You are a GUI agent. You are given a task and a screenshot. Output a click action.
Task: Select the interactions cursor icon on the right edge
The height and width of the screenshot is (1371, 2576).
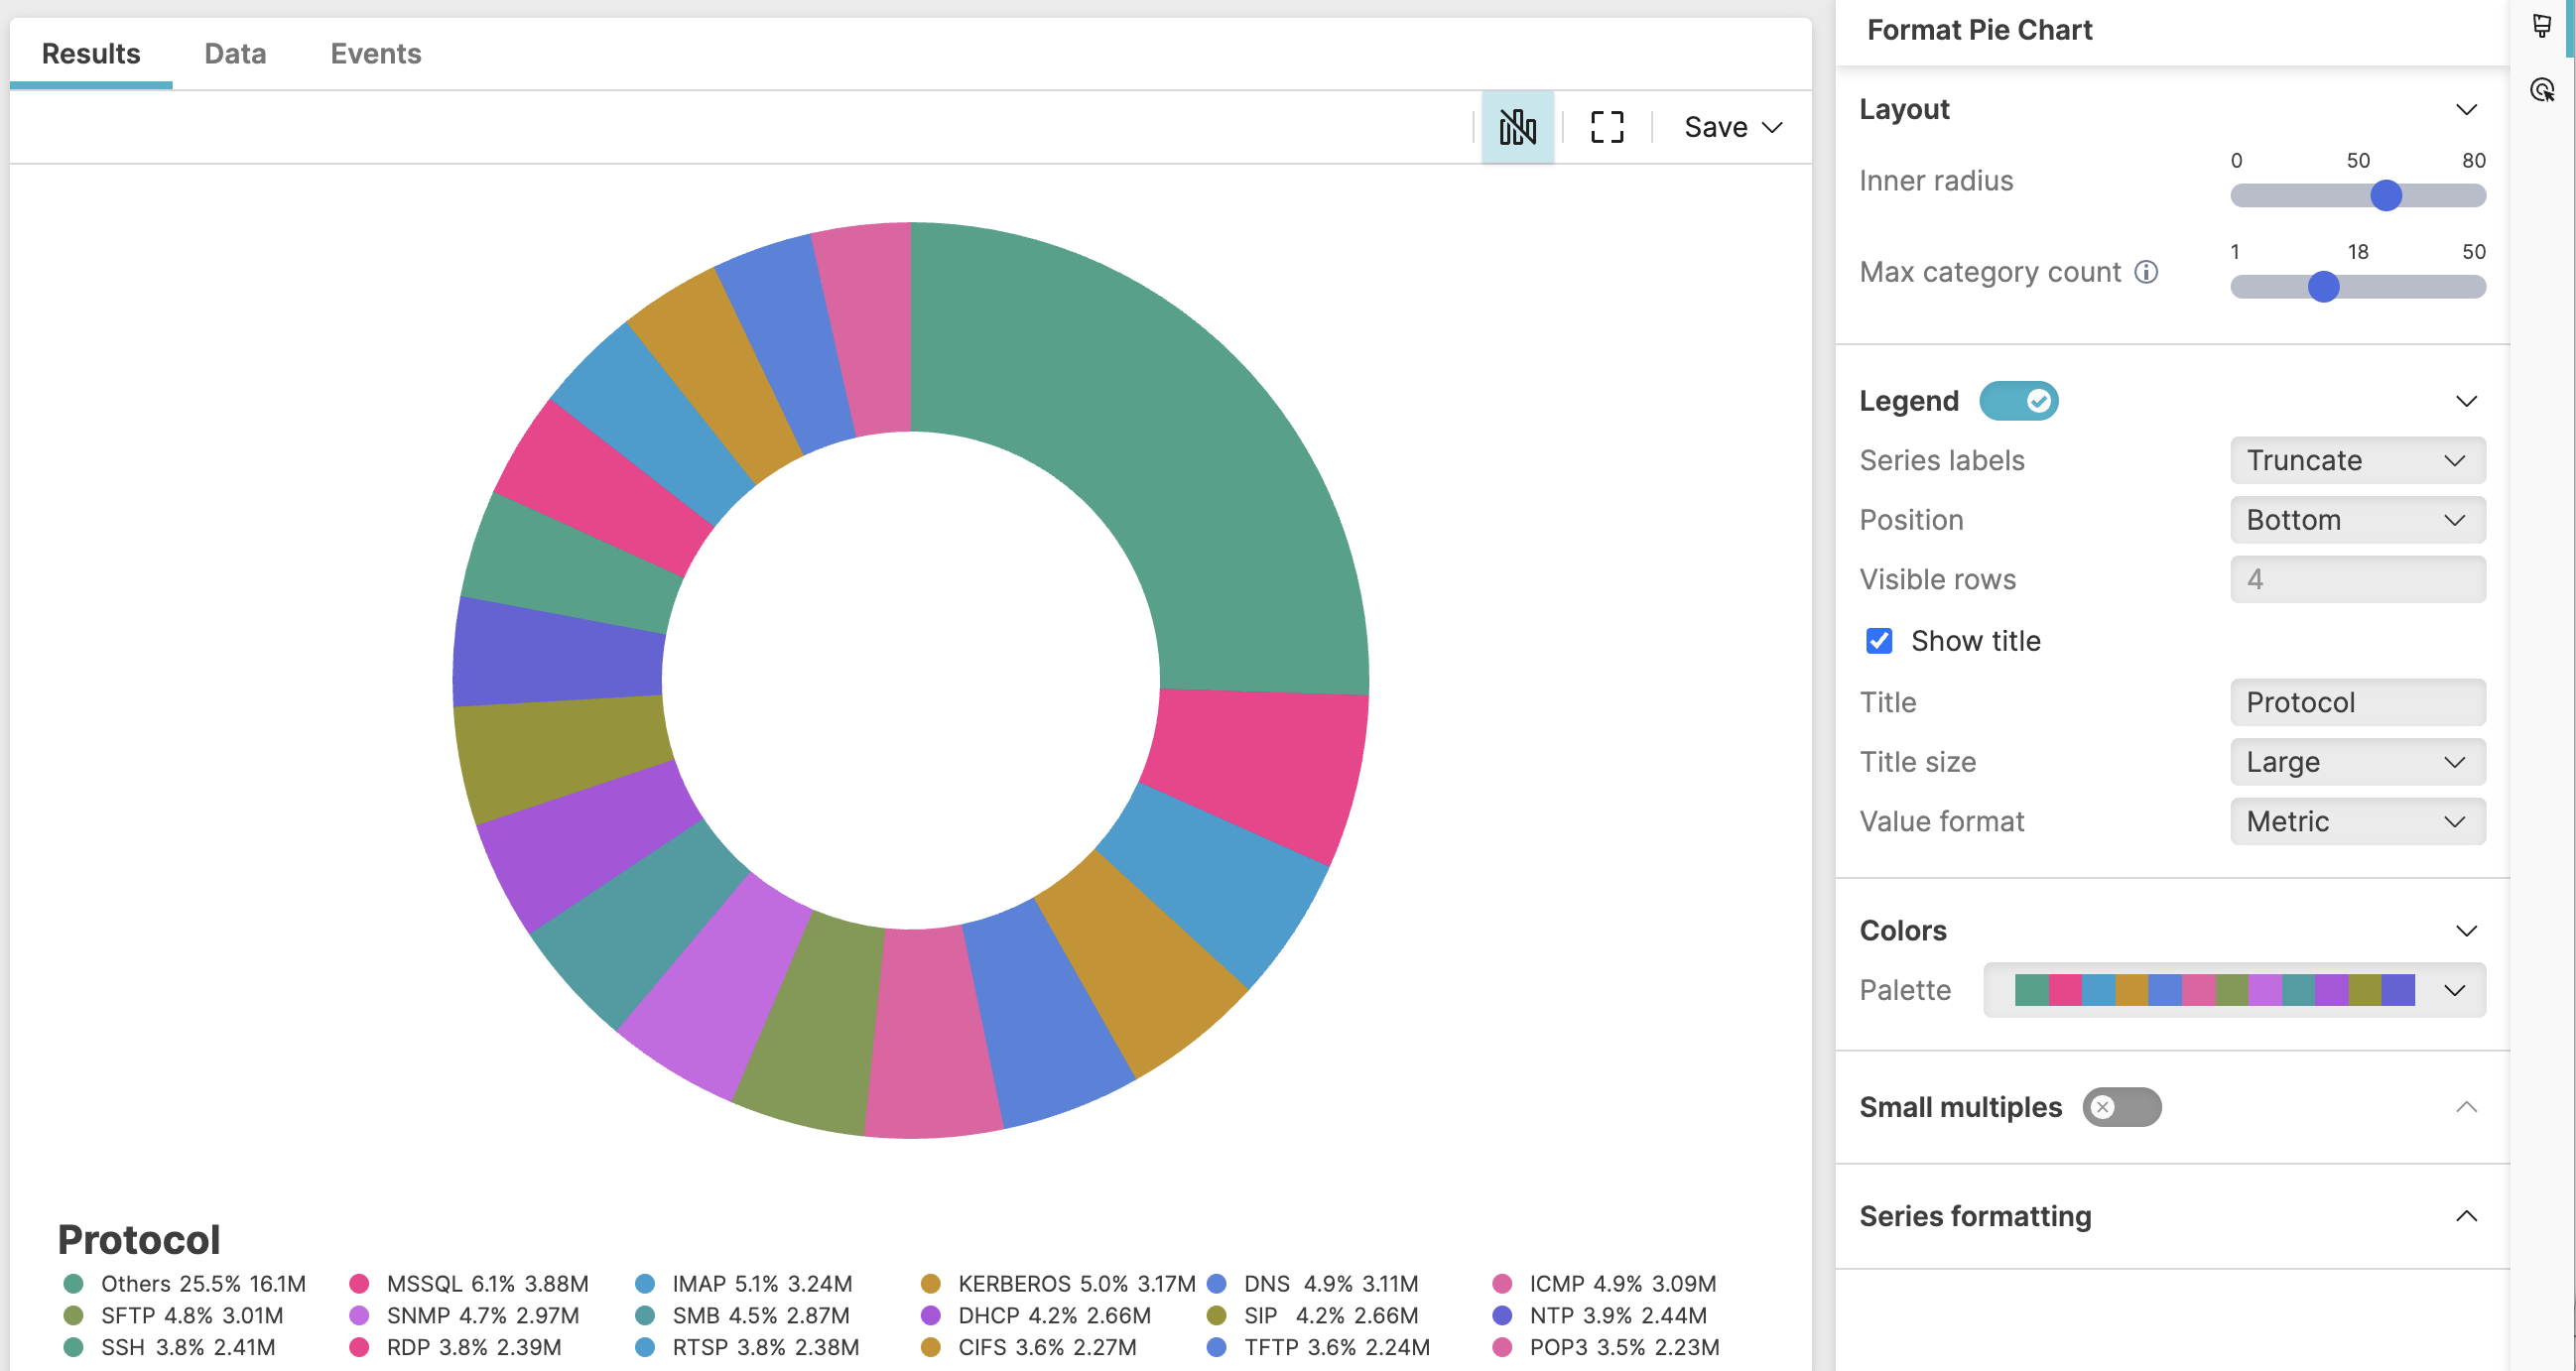coord(2543,89)
